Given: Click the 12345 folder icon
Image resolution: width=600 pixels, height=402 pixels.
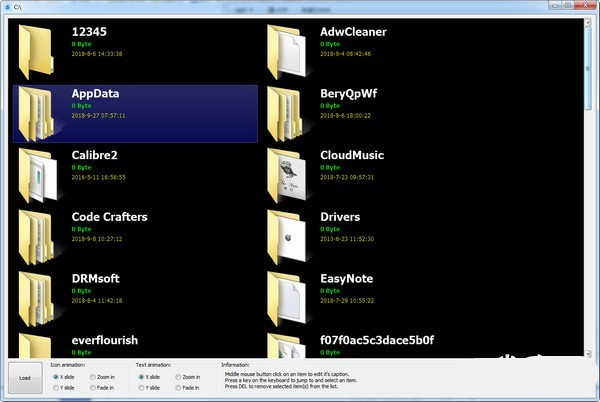Looking at the screenshot, I should 36,52.
